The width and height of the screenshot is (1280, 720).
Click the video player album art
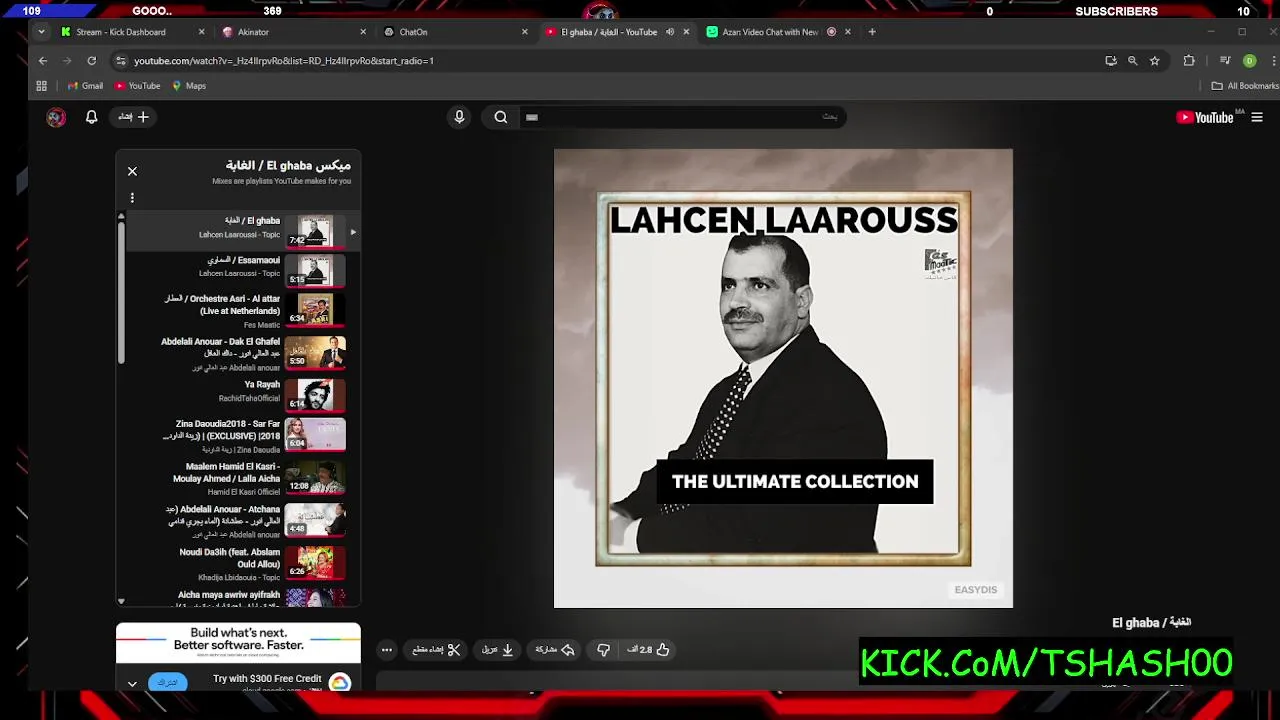(x=783, y=378)
